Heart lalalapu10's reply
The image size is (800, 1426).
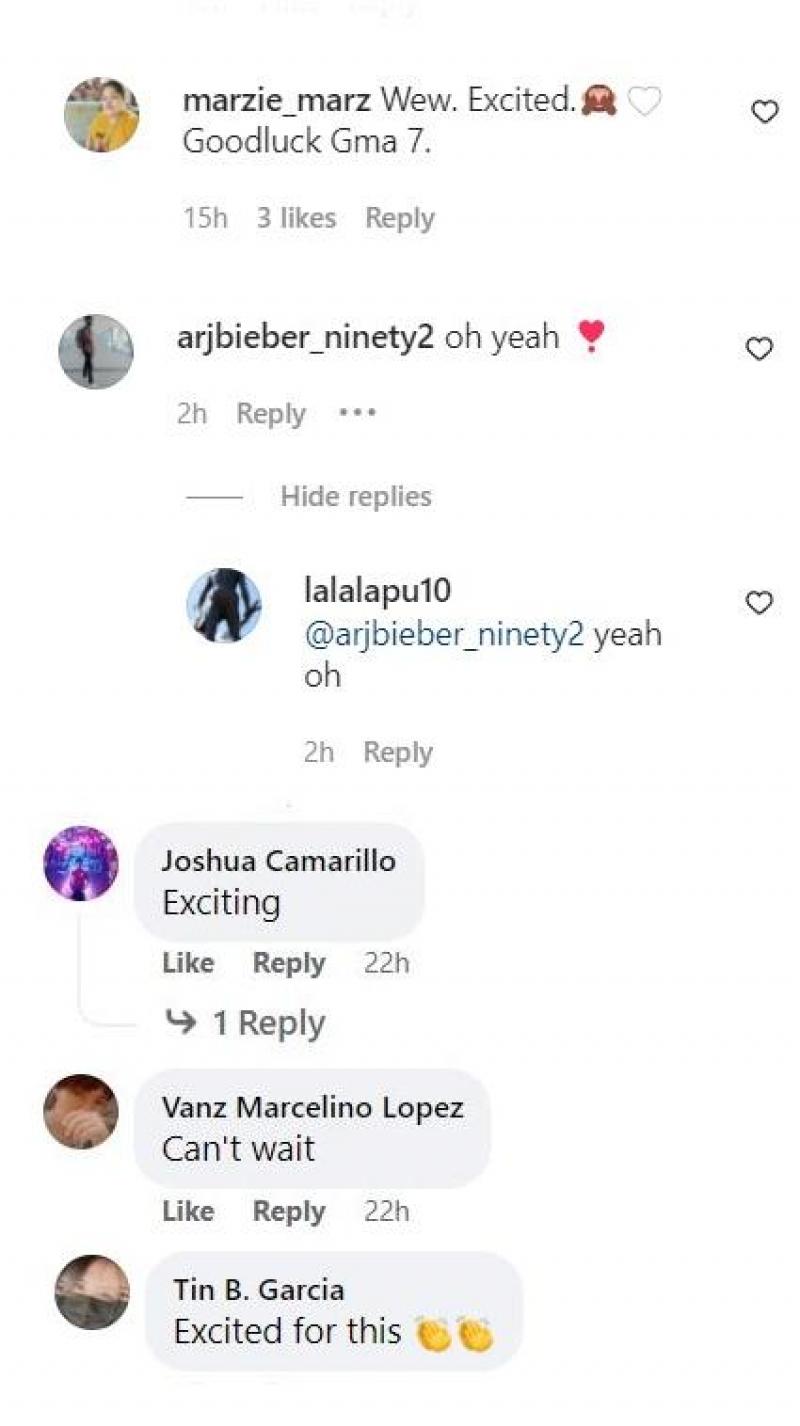click(x=760, y=603)
